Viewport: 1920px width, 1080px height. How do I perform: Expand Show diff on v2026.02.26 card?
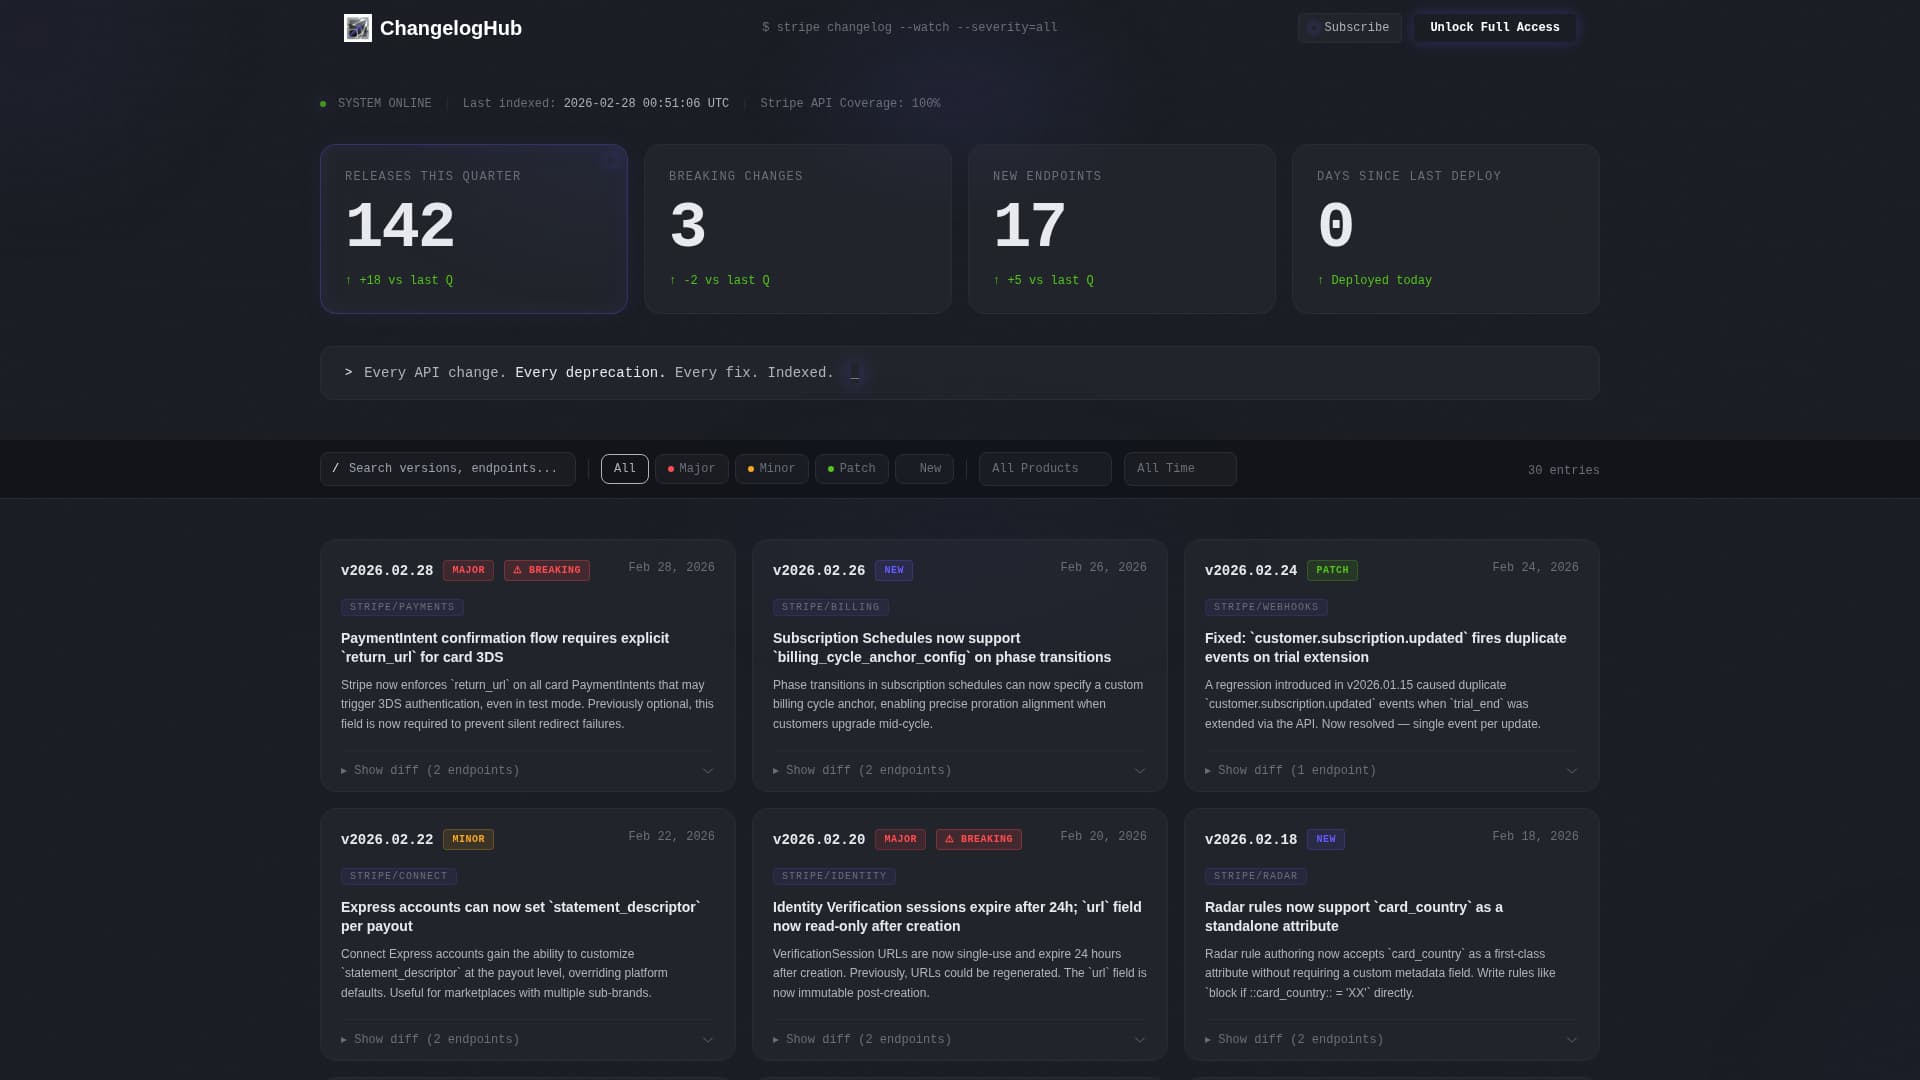click(x=862, y=771)
